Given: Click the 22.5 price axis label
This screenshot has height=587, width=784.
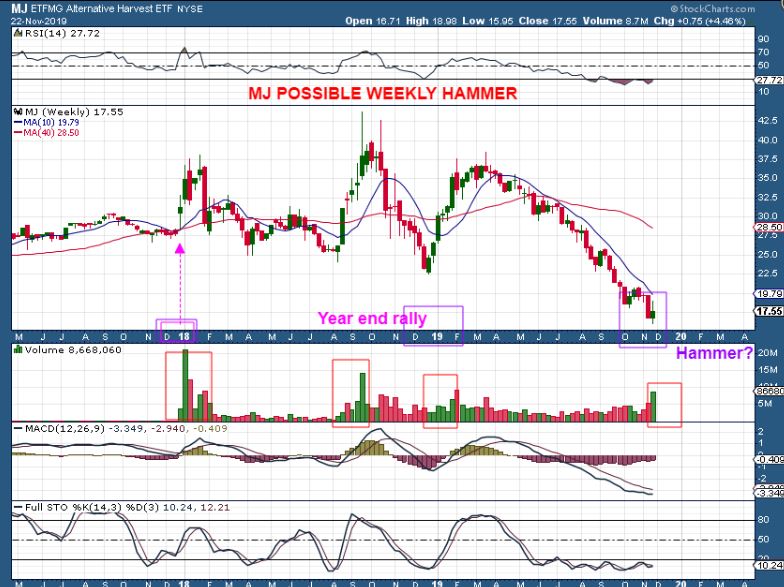Looking at the screenshot, I should [x=768, y=274].
